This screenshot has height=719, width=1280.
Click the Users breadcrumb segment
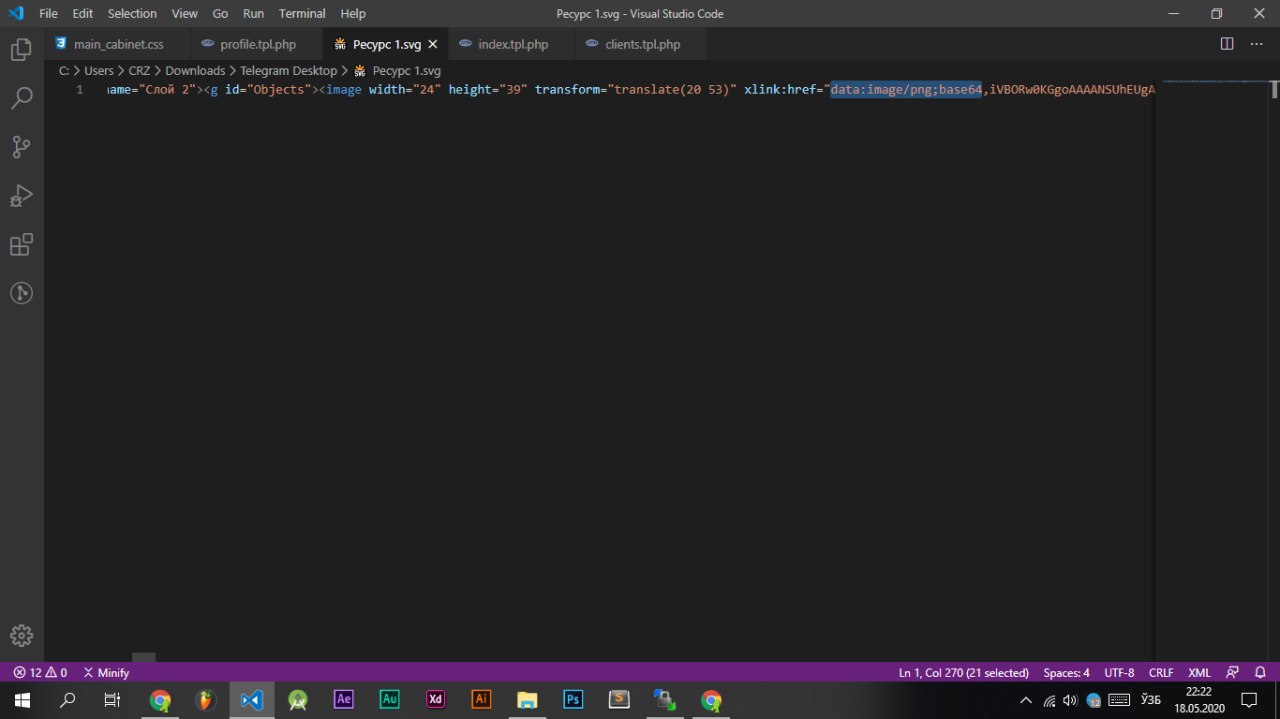coord(98,71)
